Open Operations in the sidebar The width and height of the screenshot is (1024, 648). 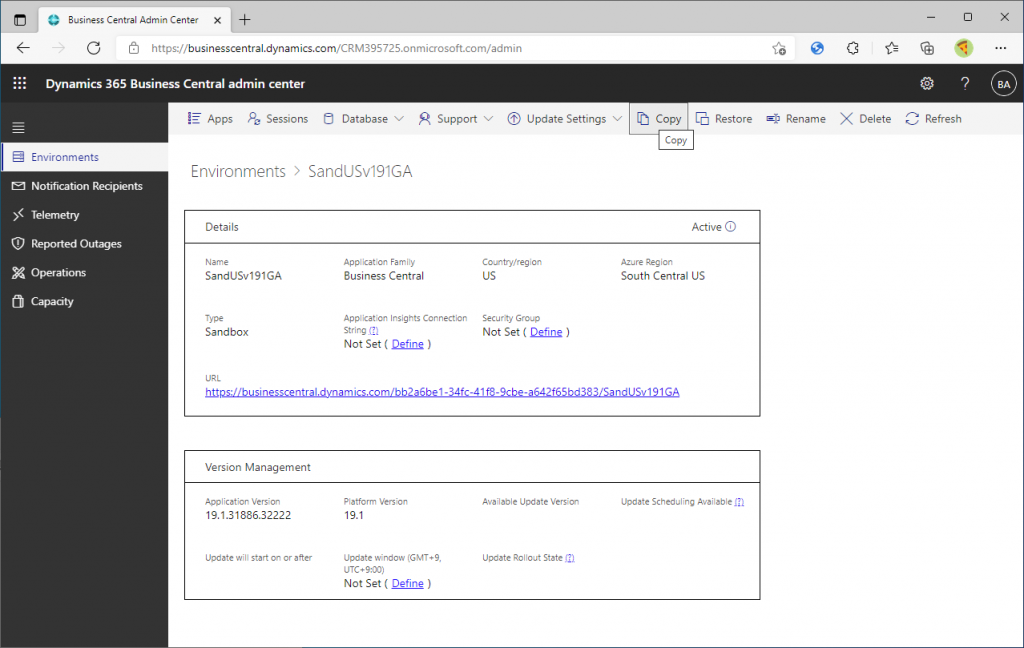85,272
